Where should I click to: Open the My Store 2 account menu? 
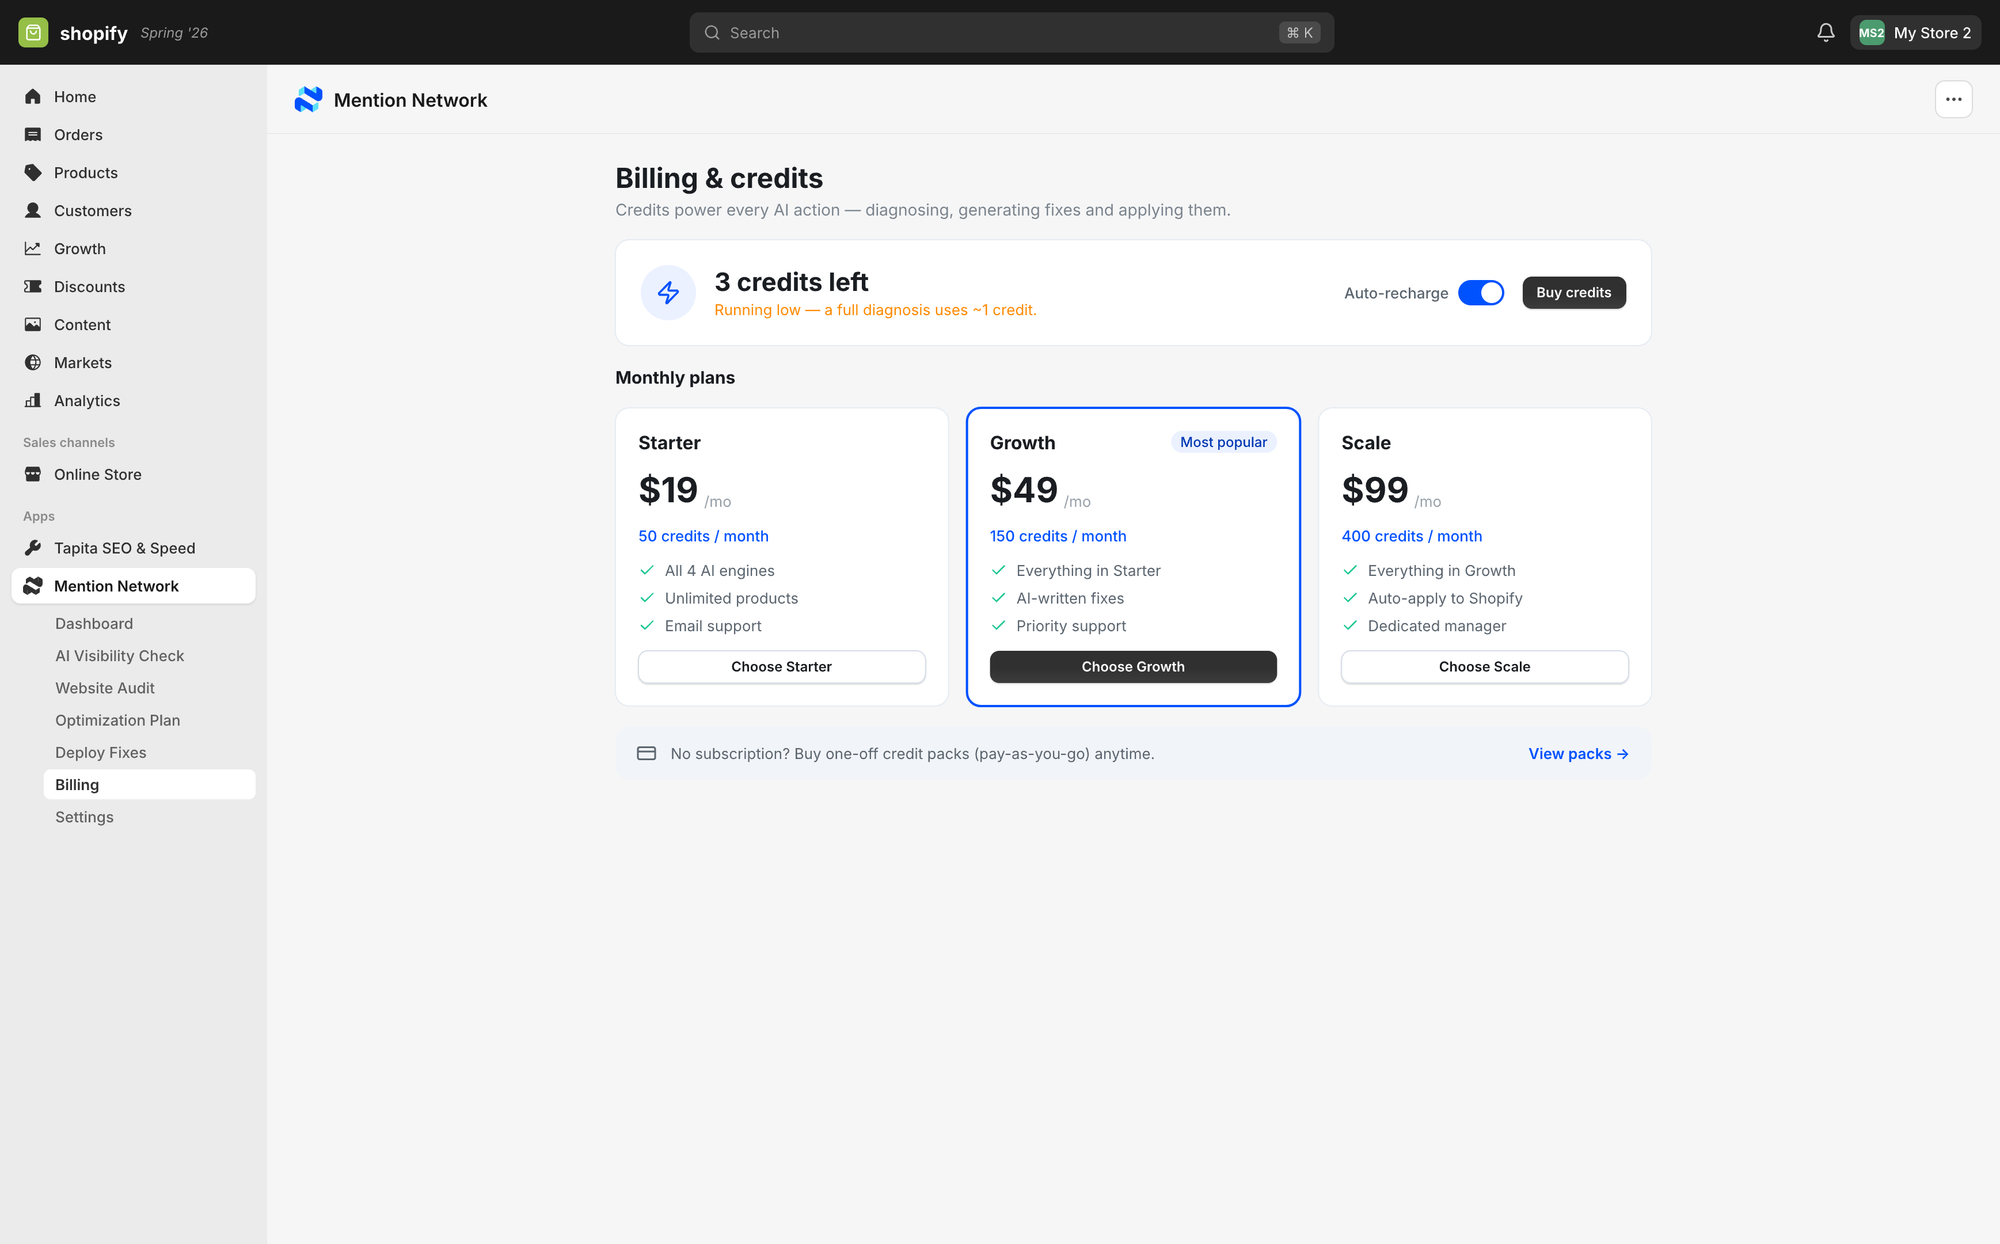pyautogui.click(x=1915, y=33)
